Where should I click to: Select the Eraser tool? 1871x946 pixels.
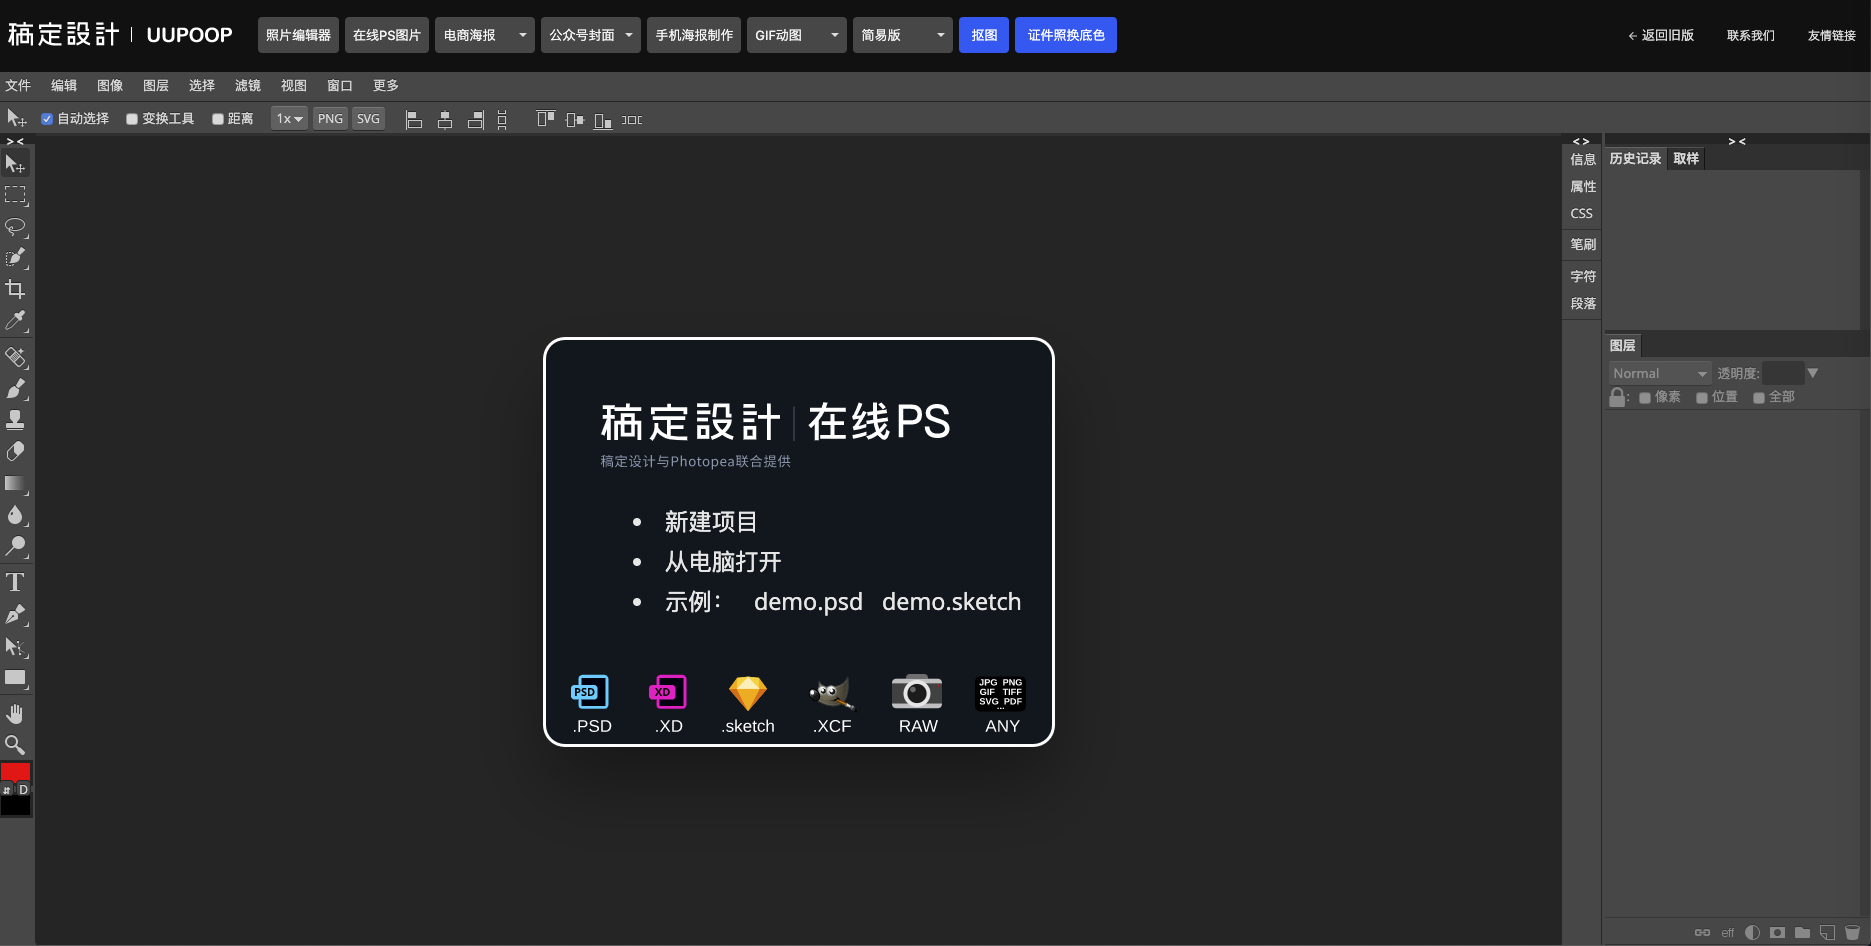tap(15, 452)
